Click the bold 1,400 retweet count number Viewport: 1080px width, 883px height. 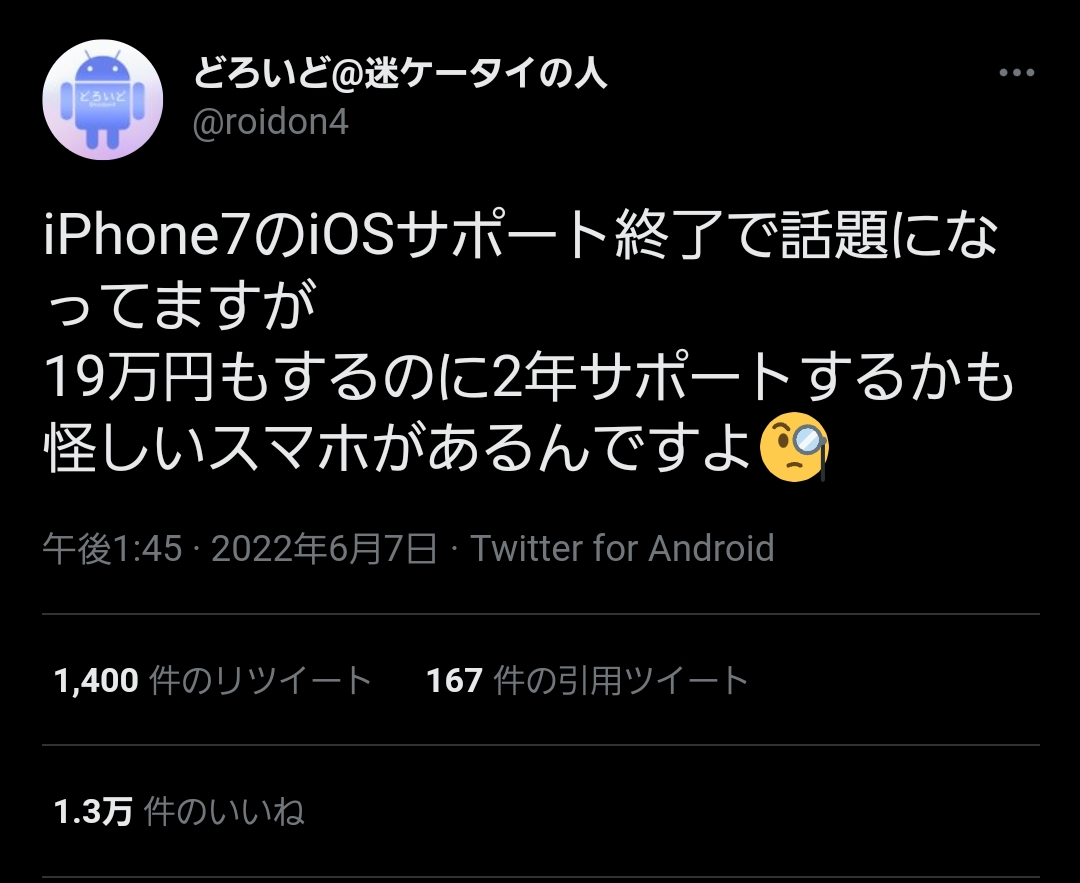[96, 681]
